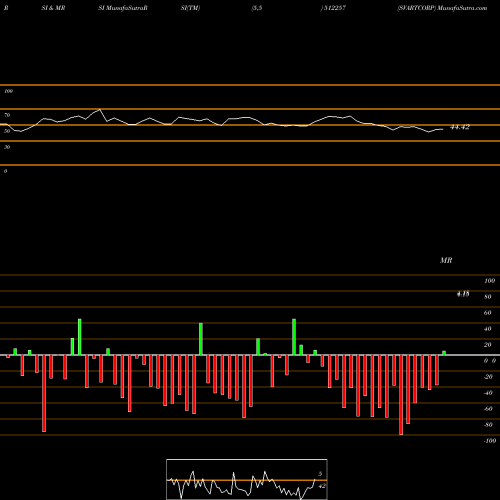Click the 60 label on the MR scale
This screenshot has width=500, height=500.
point(488,313)
